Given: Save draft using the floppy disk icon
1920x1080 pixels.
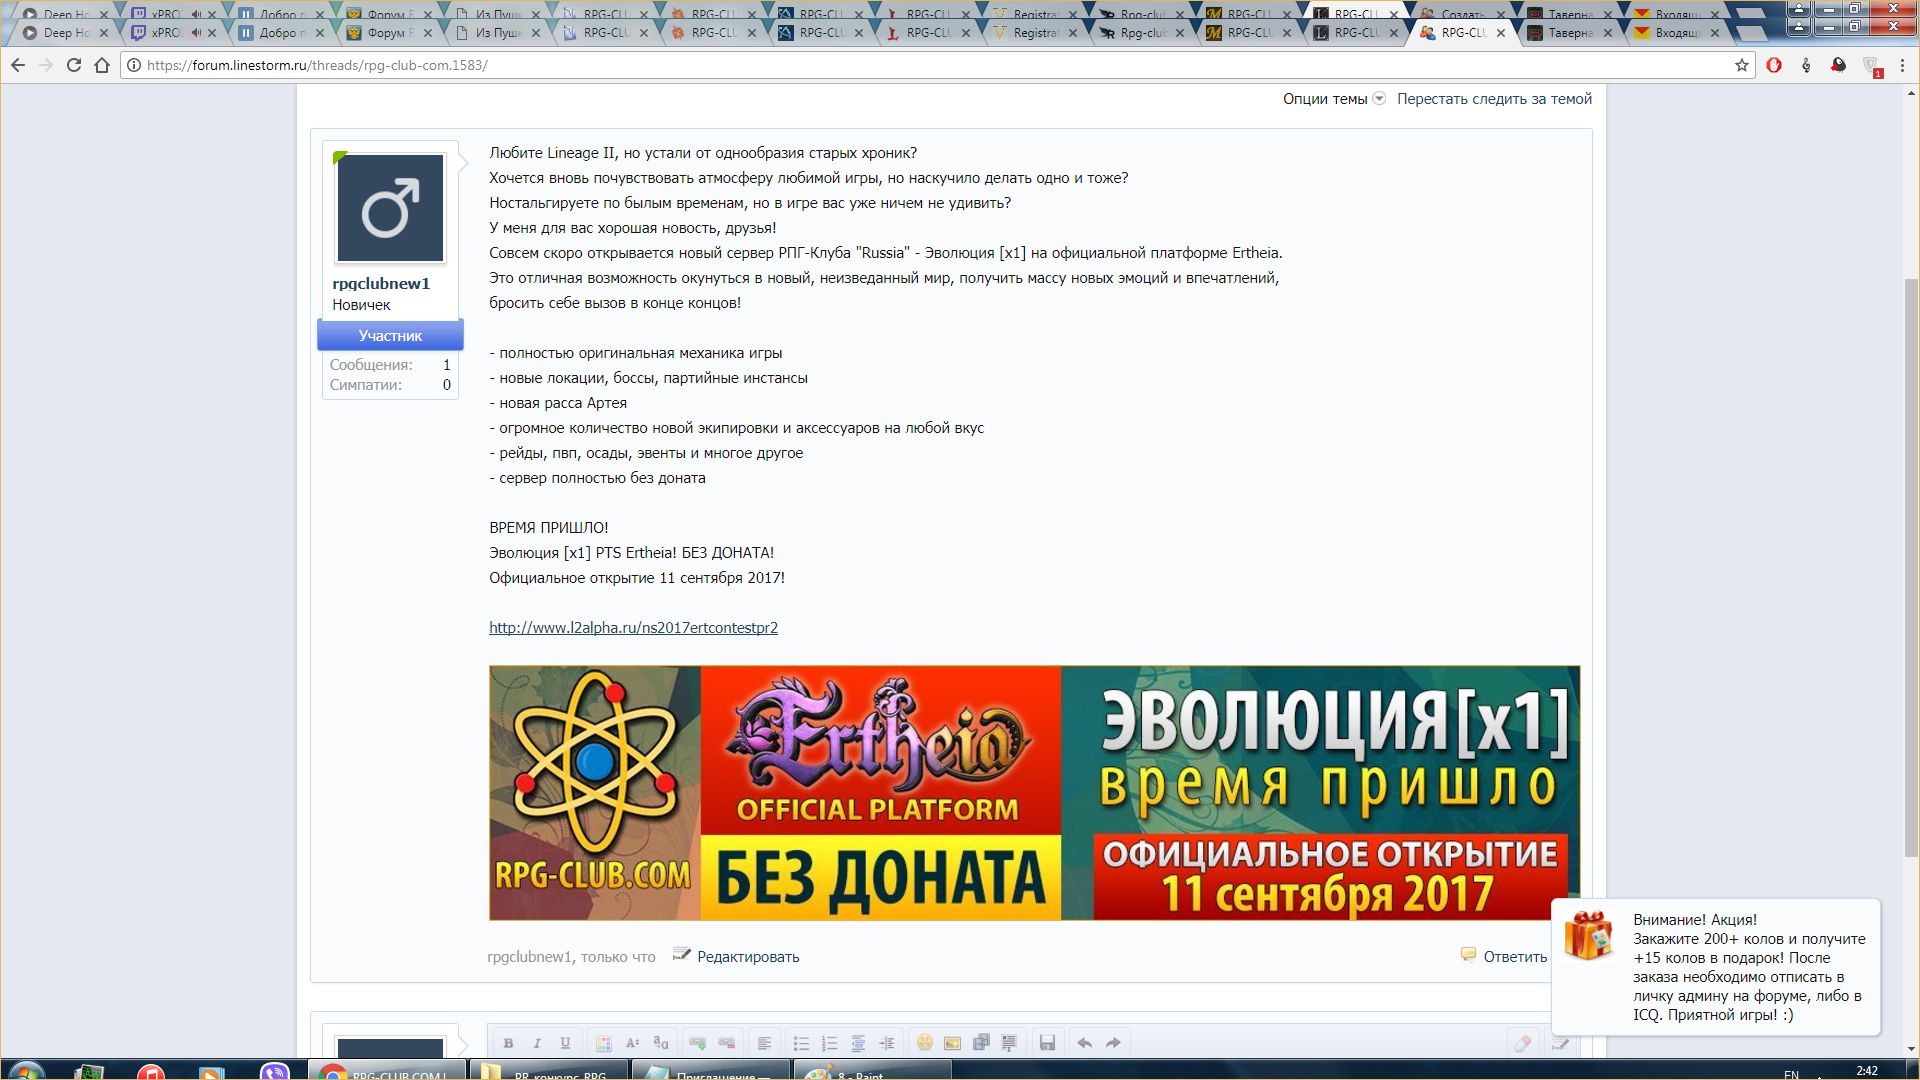Looking at the screenshot, I should 1047,1043.
